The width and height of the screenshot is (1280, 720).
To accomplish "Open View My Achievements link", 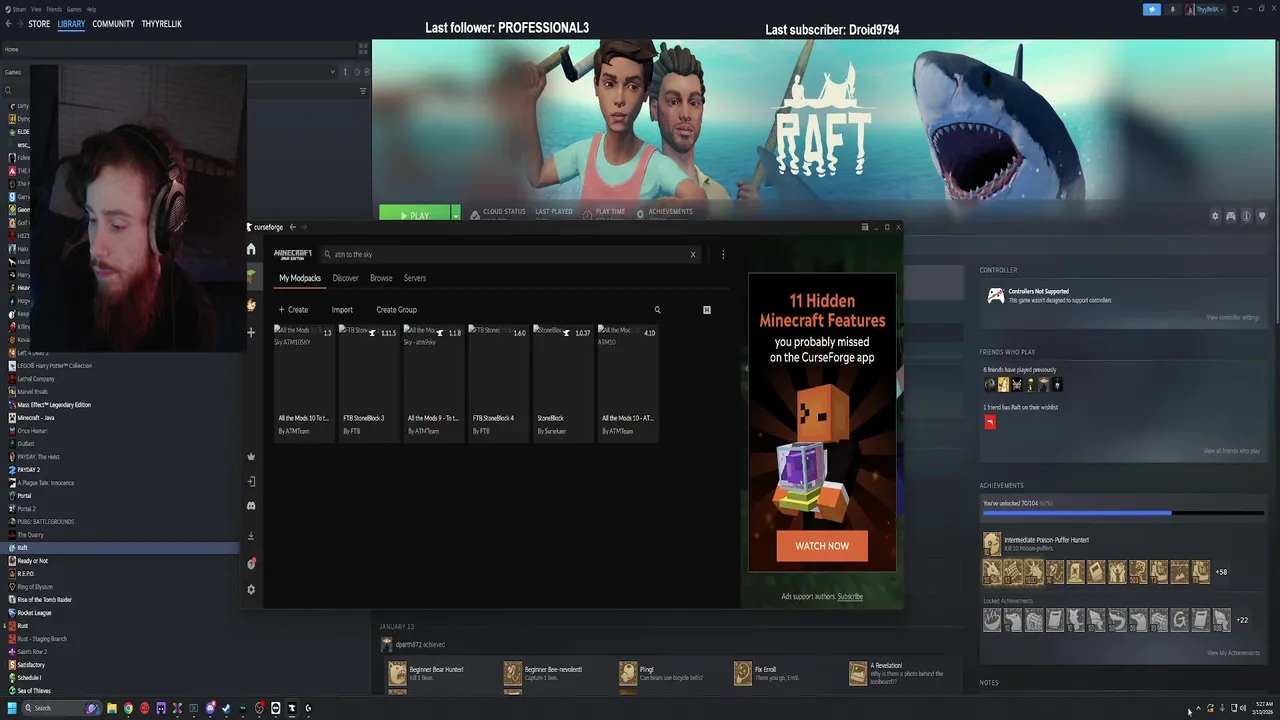I will 1233,653.
